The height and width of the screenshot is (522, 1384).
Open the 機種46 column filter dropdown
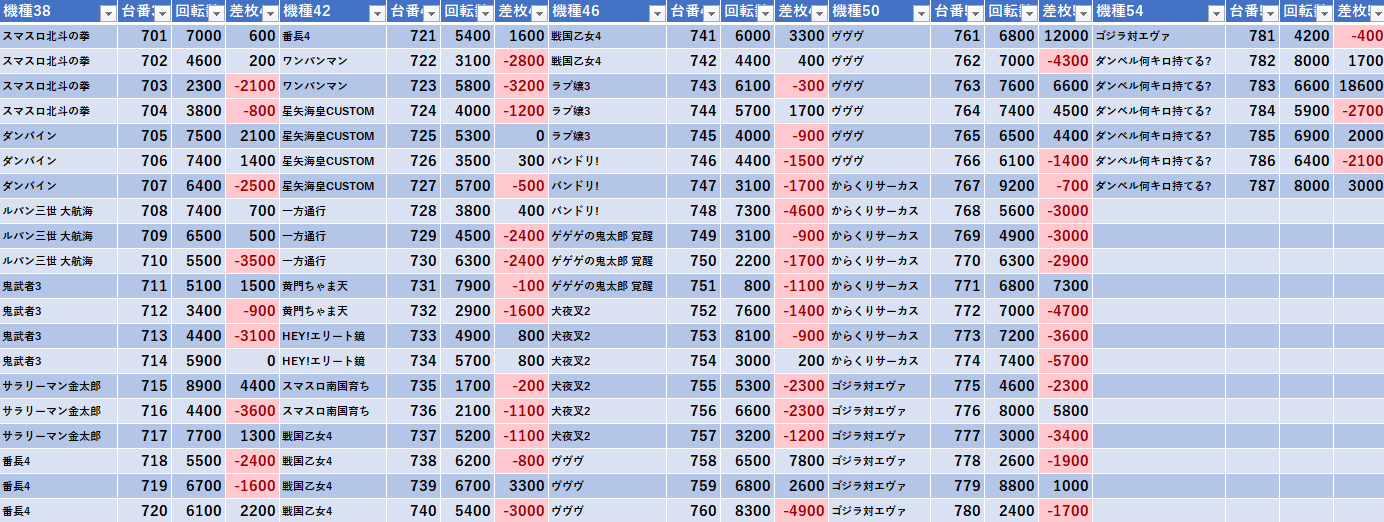tap(656, 13)
